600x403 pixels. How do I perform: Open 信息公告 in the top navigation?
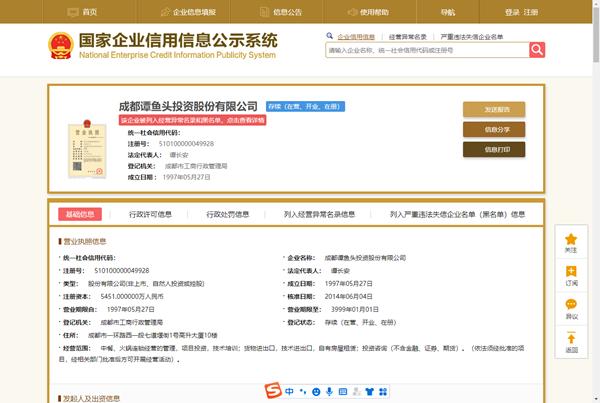pos(287,12)
